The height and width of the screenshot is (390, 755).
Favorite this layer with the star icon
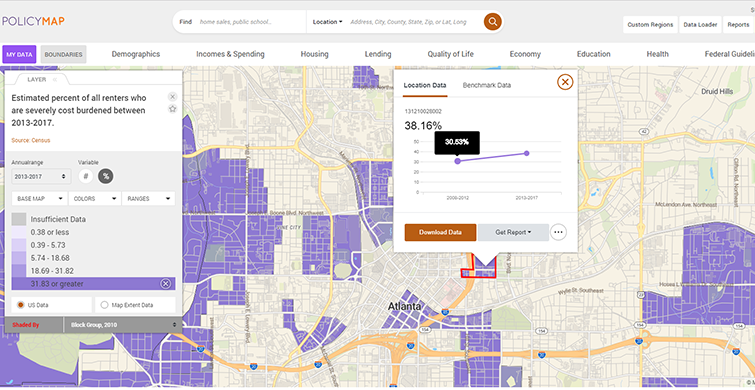(x=173, y=109)
